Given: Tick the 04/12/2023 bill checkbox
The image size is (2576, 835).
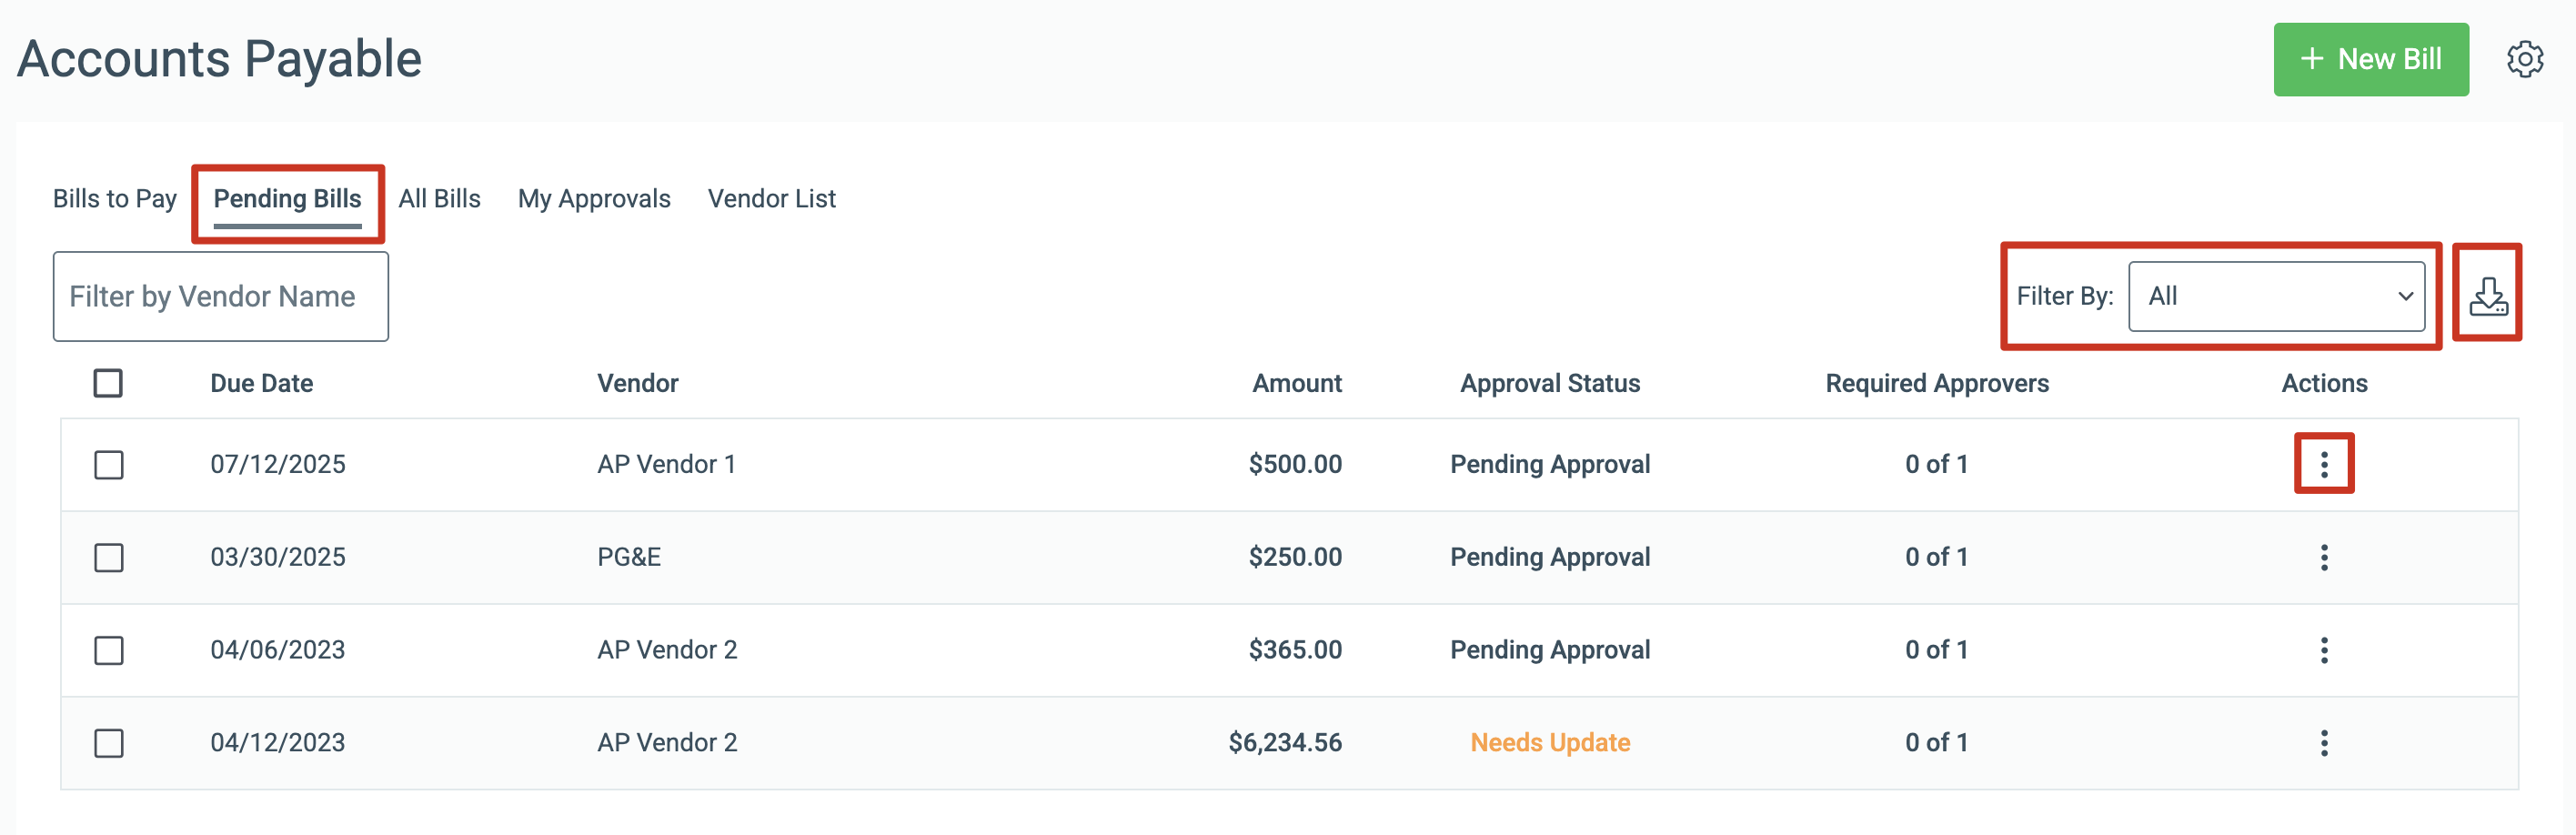Looking at the screenshot, I should click(x=108, y=744).
